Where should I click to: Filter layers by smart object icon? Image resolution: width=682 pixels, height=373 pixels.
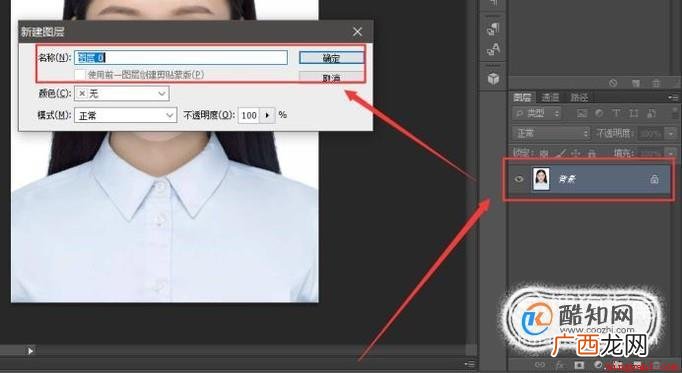pyautogui.click(x=651, y=114)
